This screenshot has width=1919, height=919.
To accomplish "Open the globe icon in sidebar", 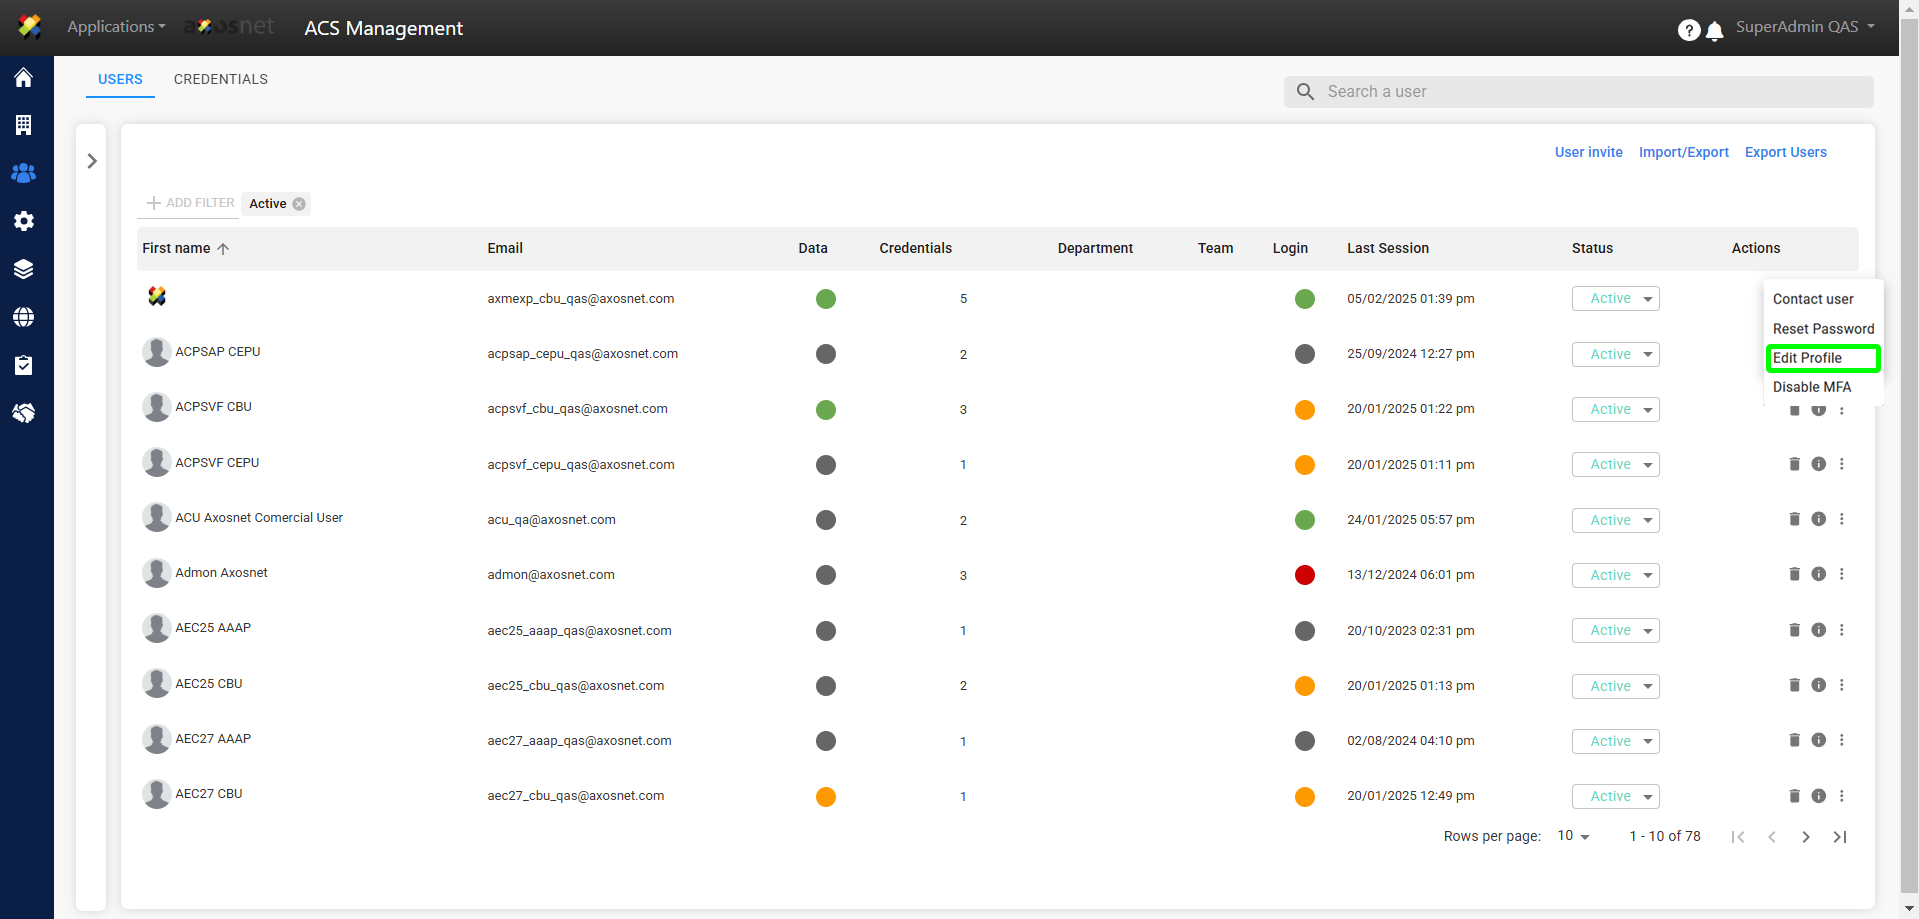I will pos(24,317).
